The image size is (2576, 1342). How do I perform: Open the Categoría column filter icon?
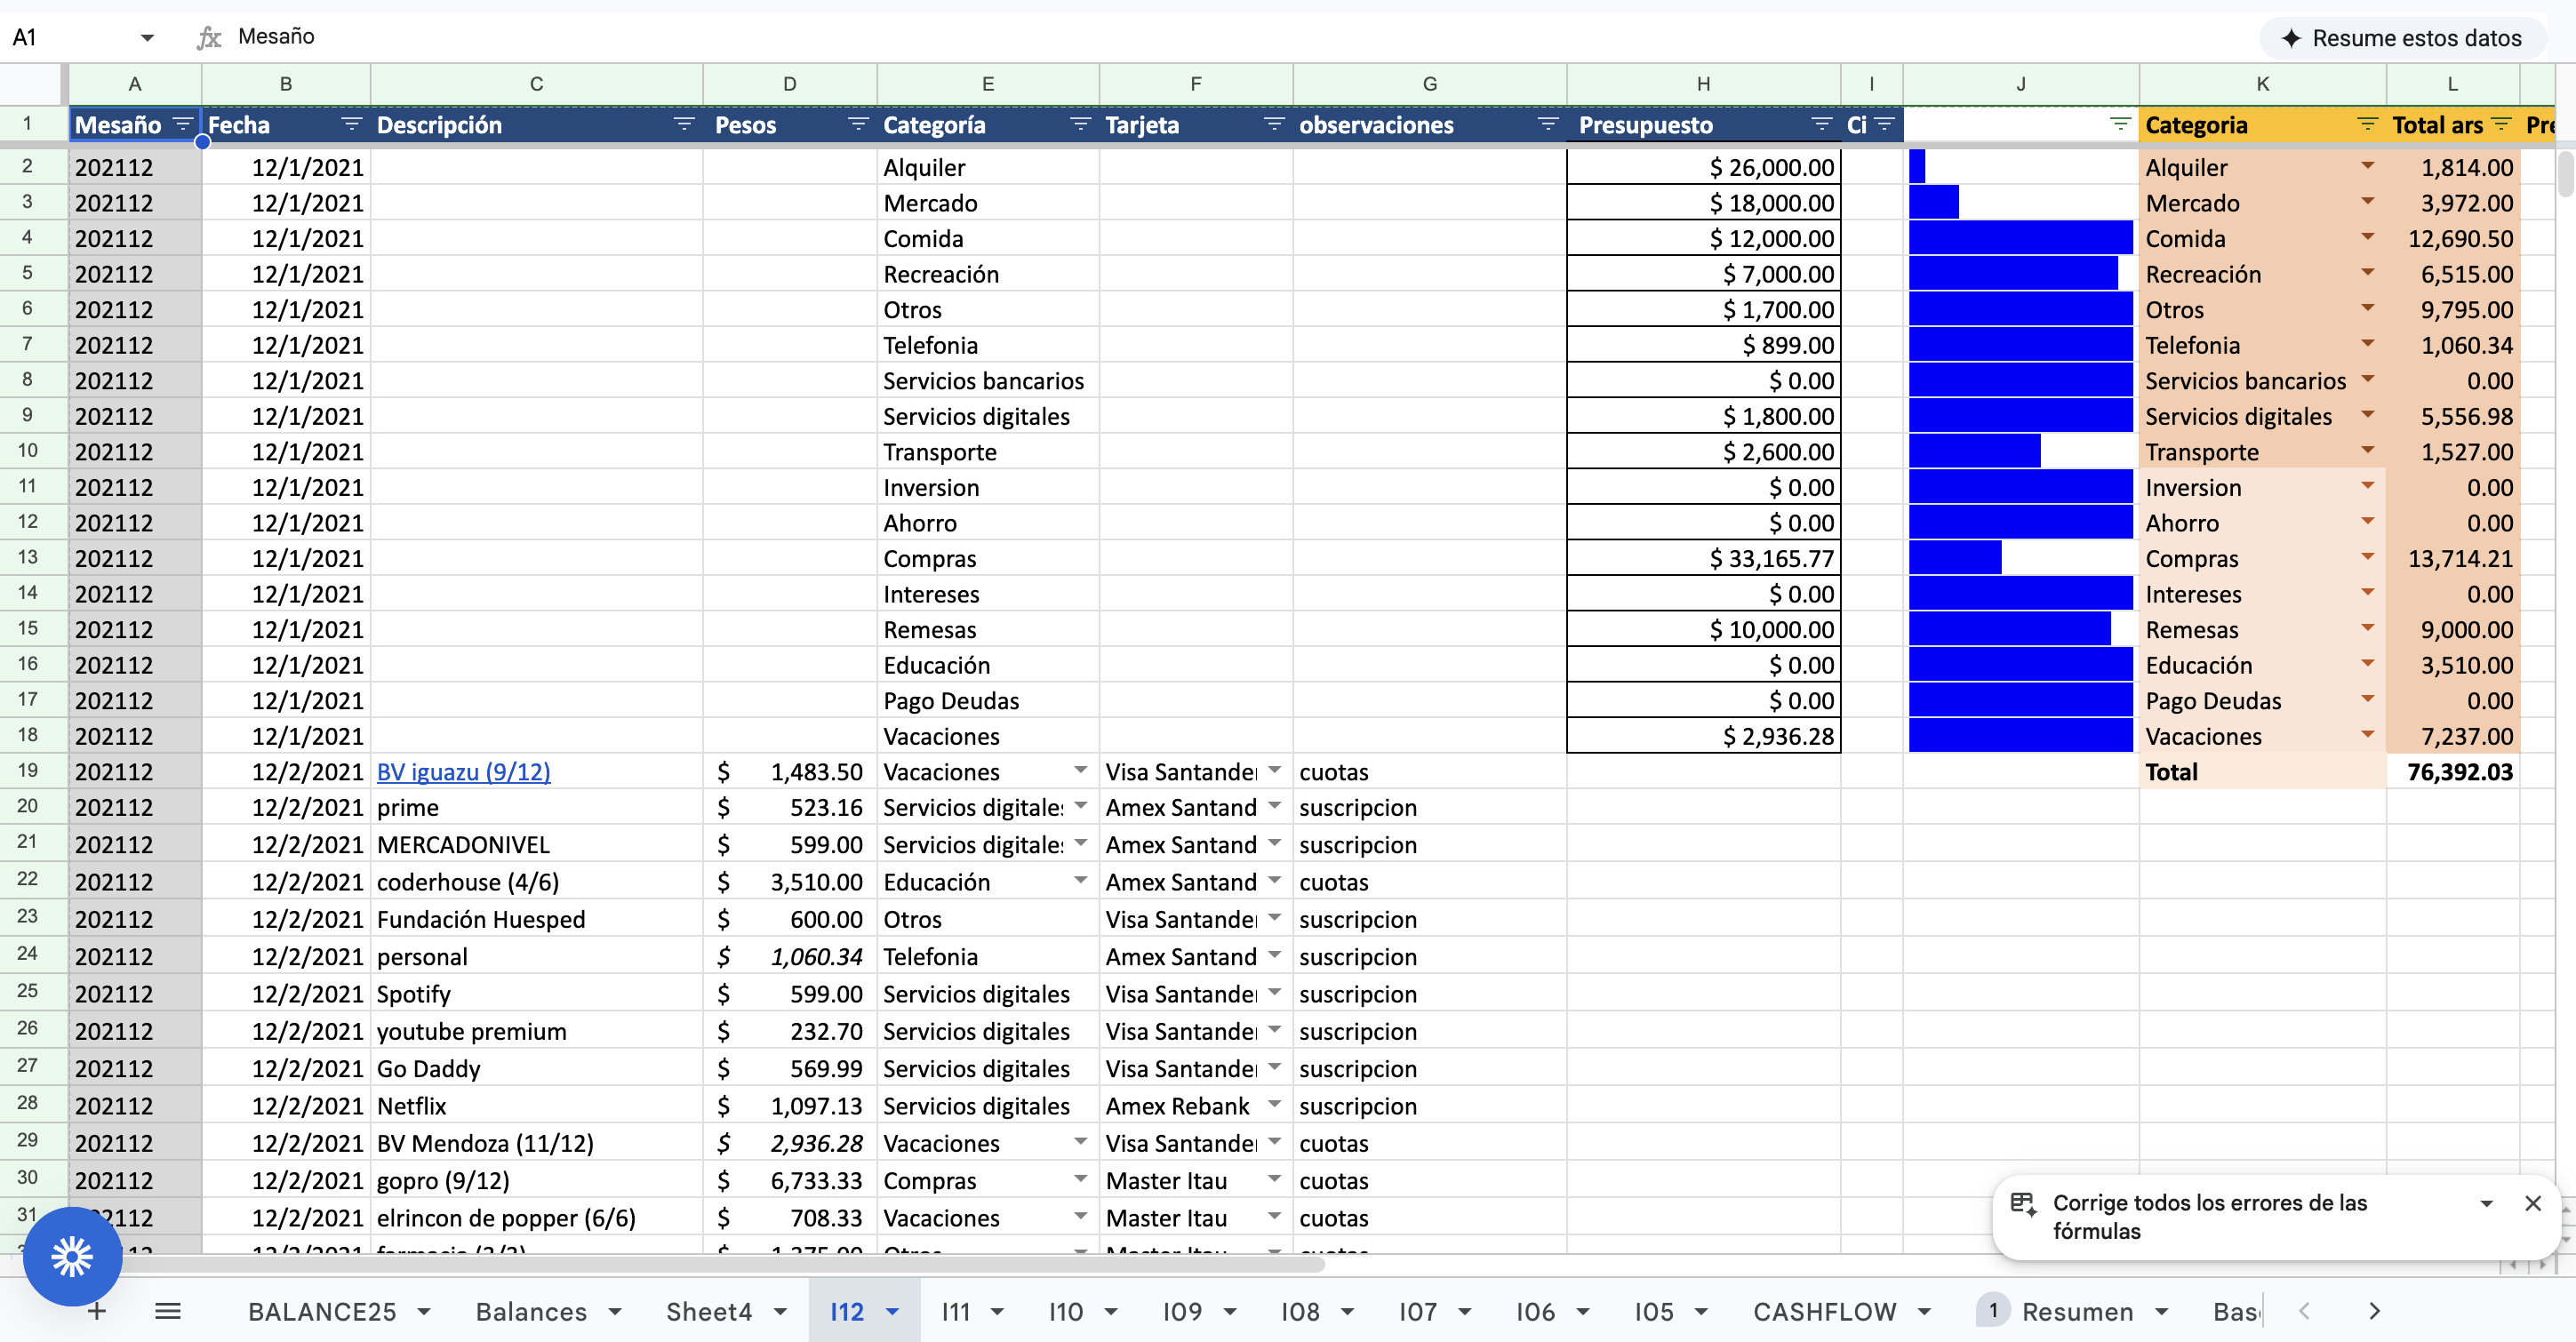pyautogui.click(x=1080, y=124)
